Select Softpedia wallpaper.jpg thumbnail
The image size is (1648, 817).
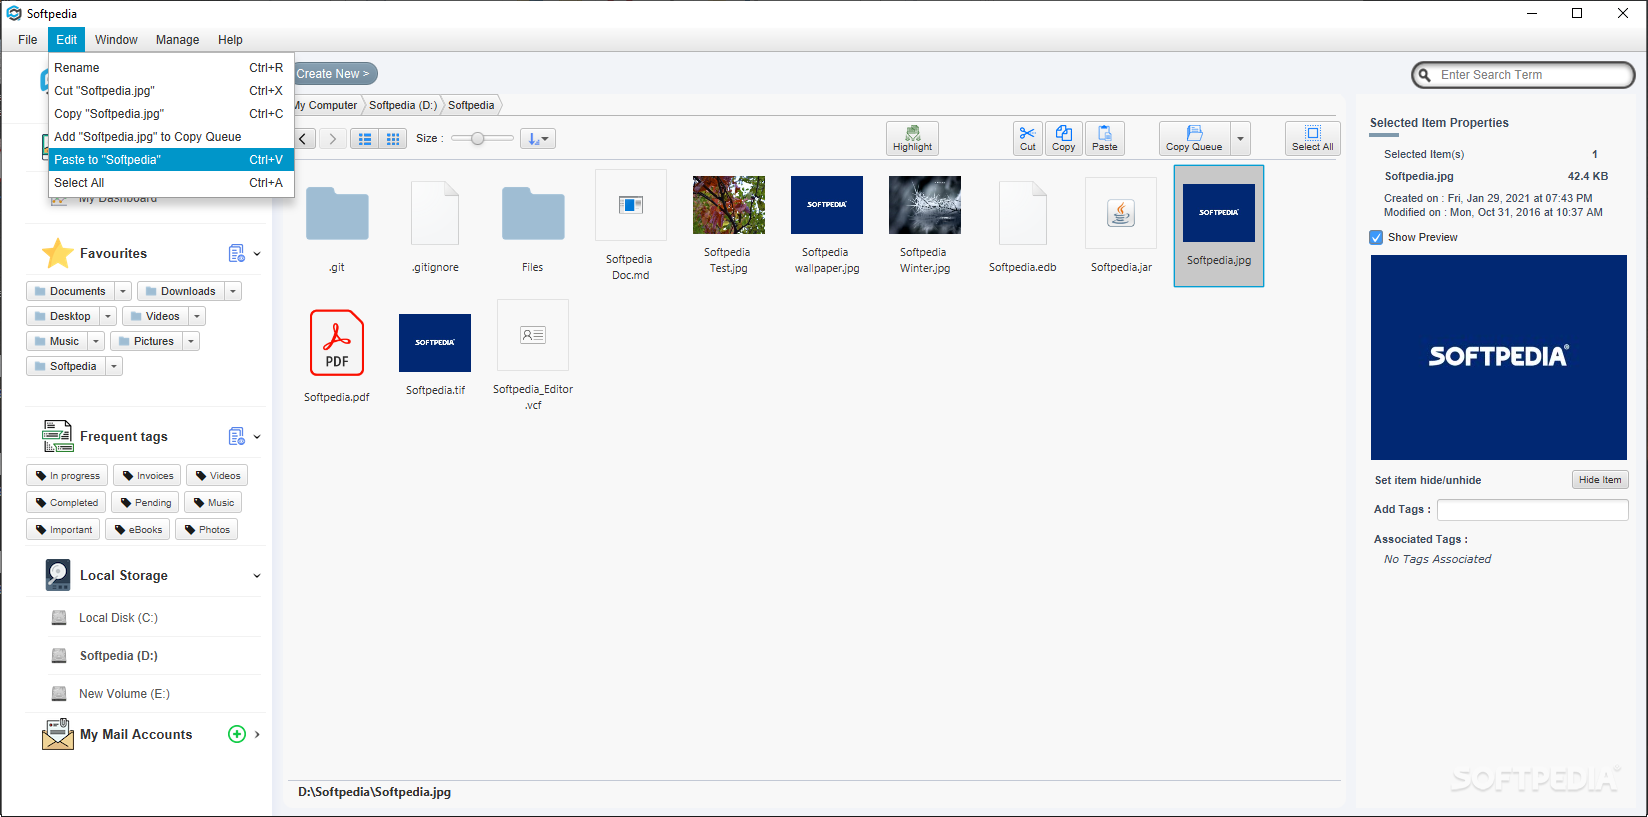pos(826,224)
